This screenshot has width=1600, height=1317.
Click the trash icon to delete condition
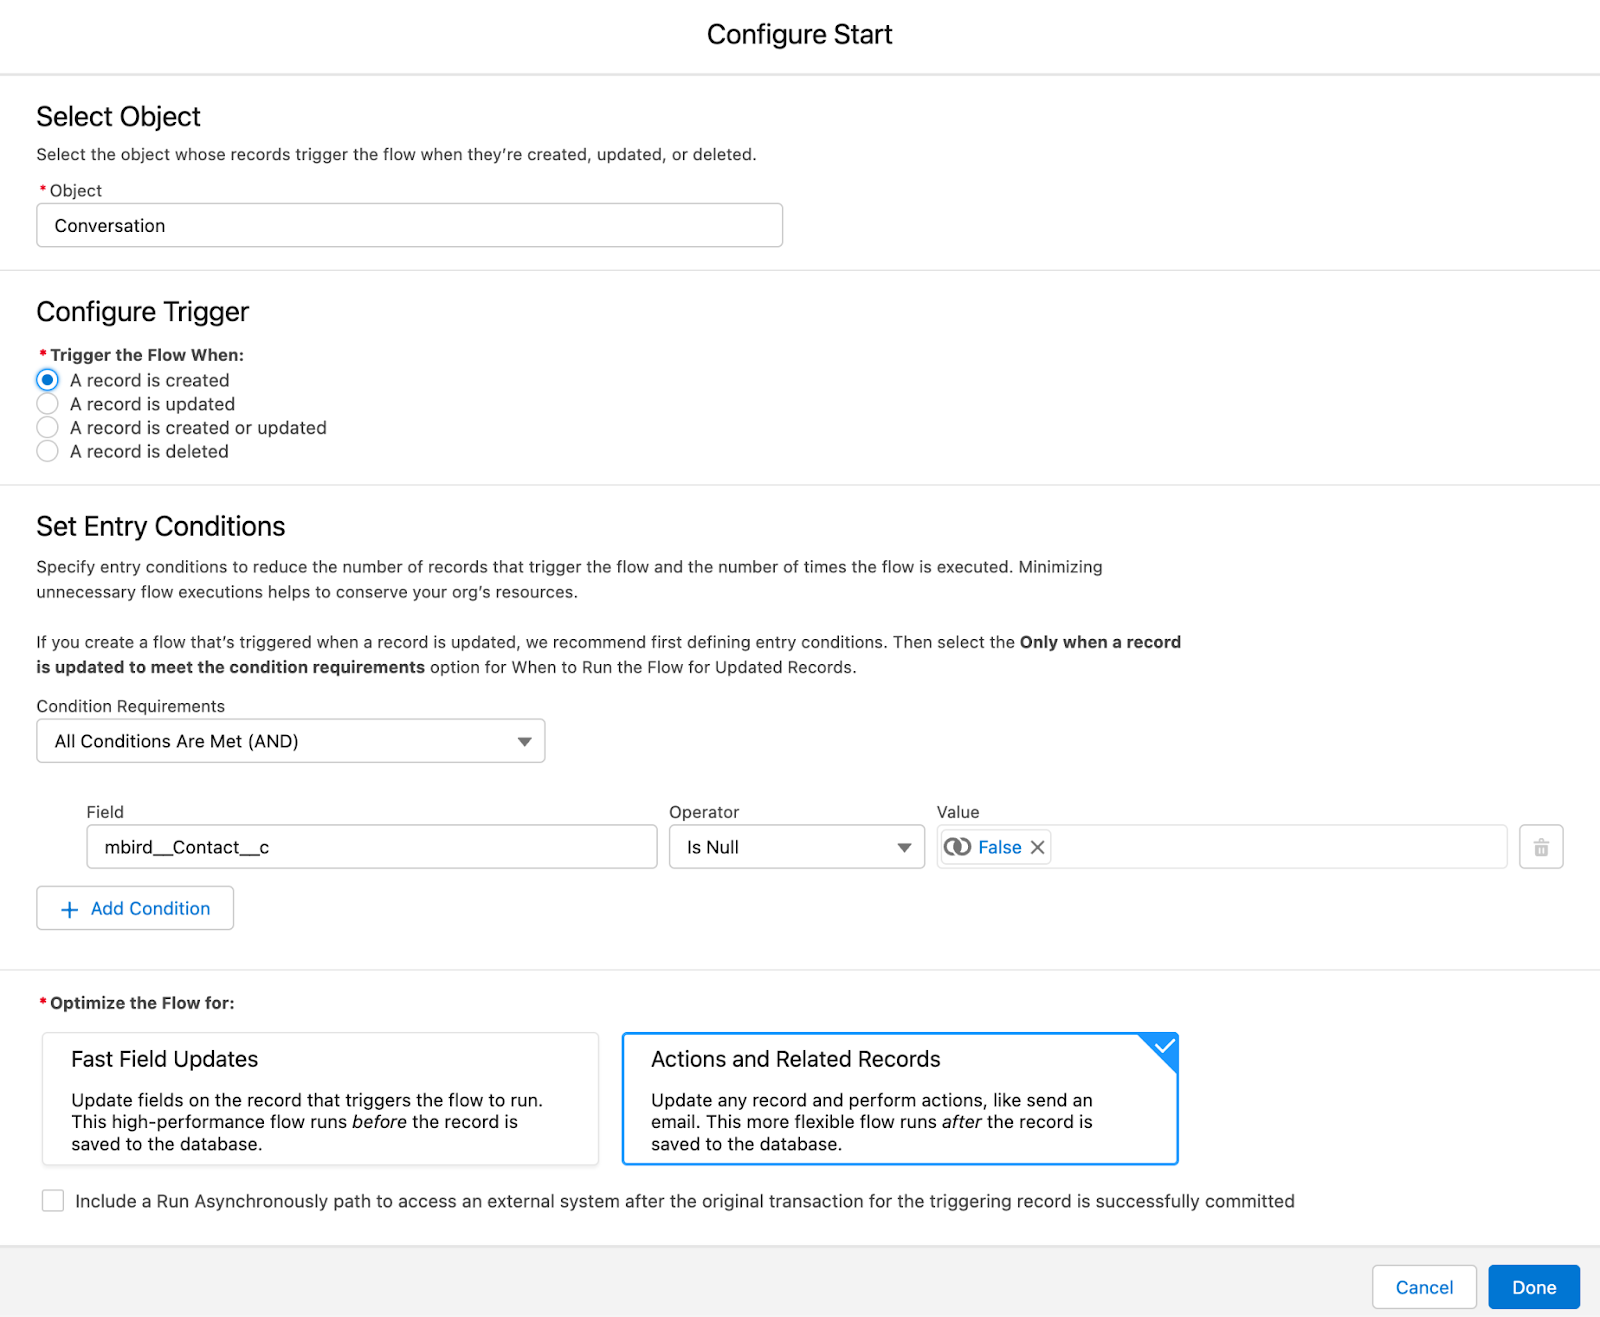(x=1540, y=847)
